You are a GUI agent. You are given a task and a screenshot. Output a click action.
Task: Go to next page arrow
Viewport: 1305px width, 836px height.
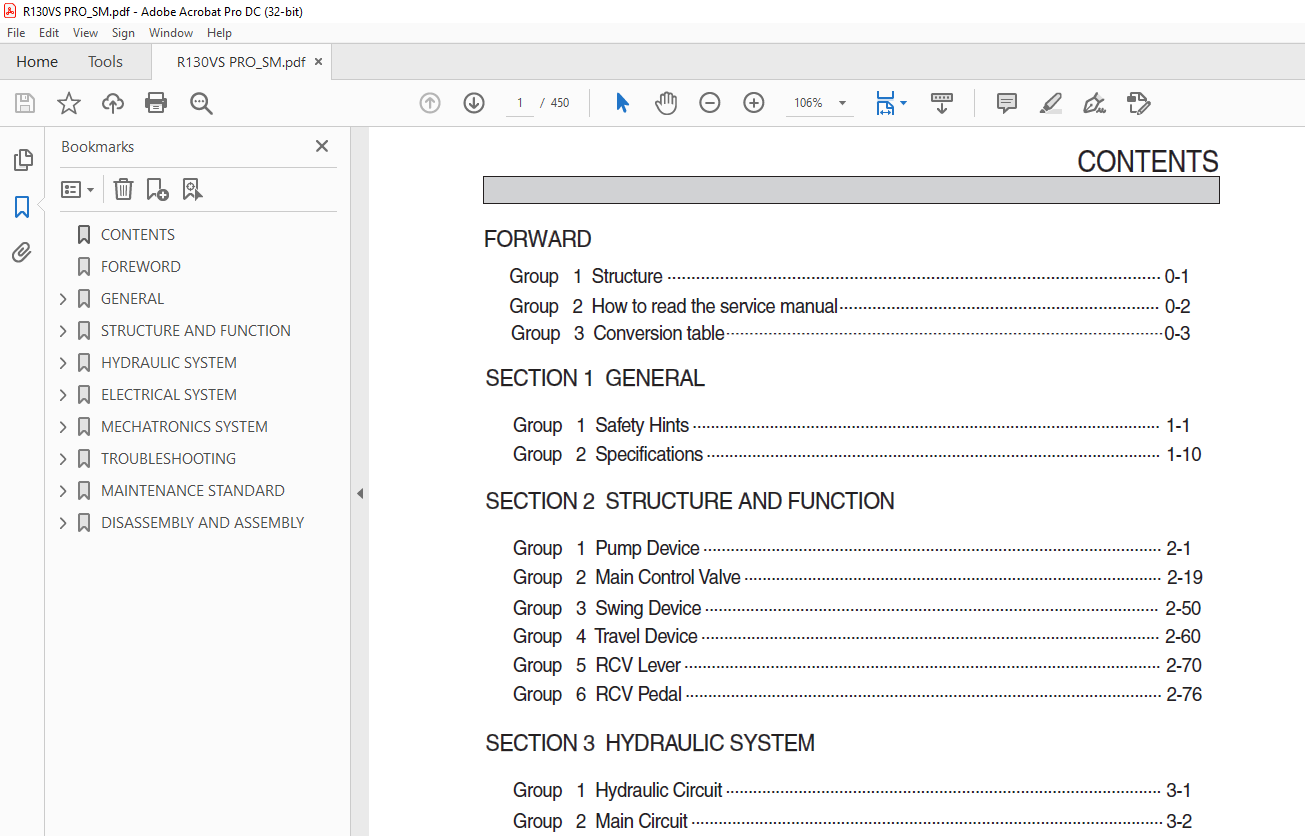[x=474, y=103]
